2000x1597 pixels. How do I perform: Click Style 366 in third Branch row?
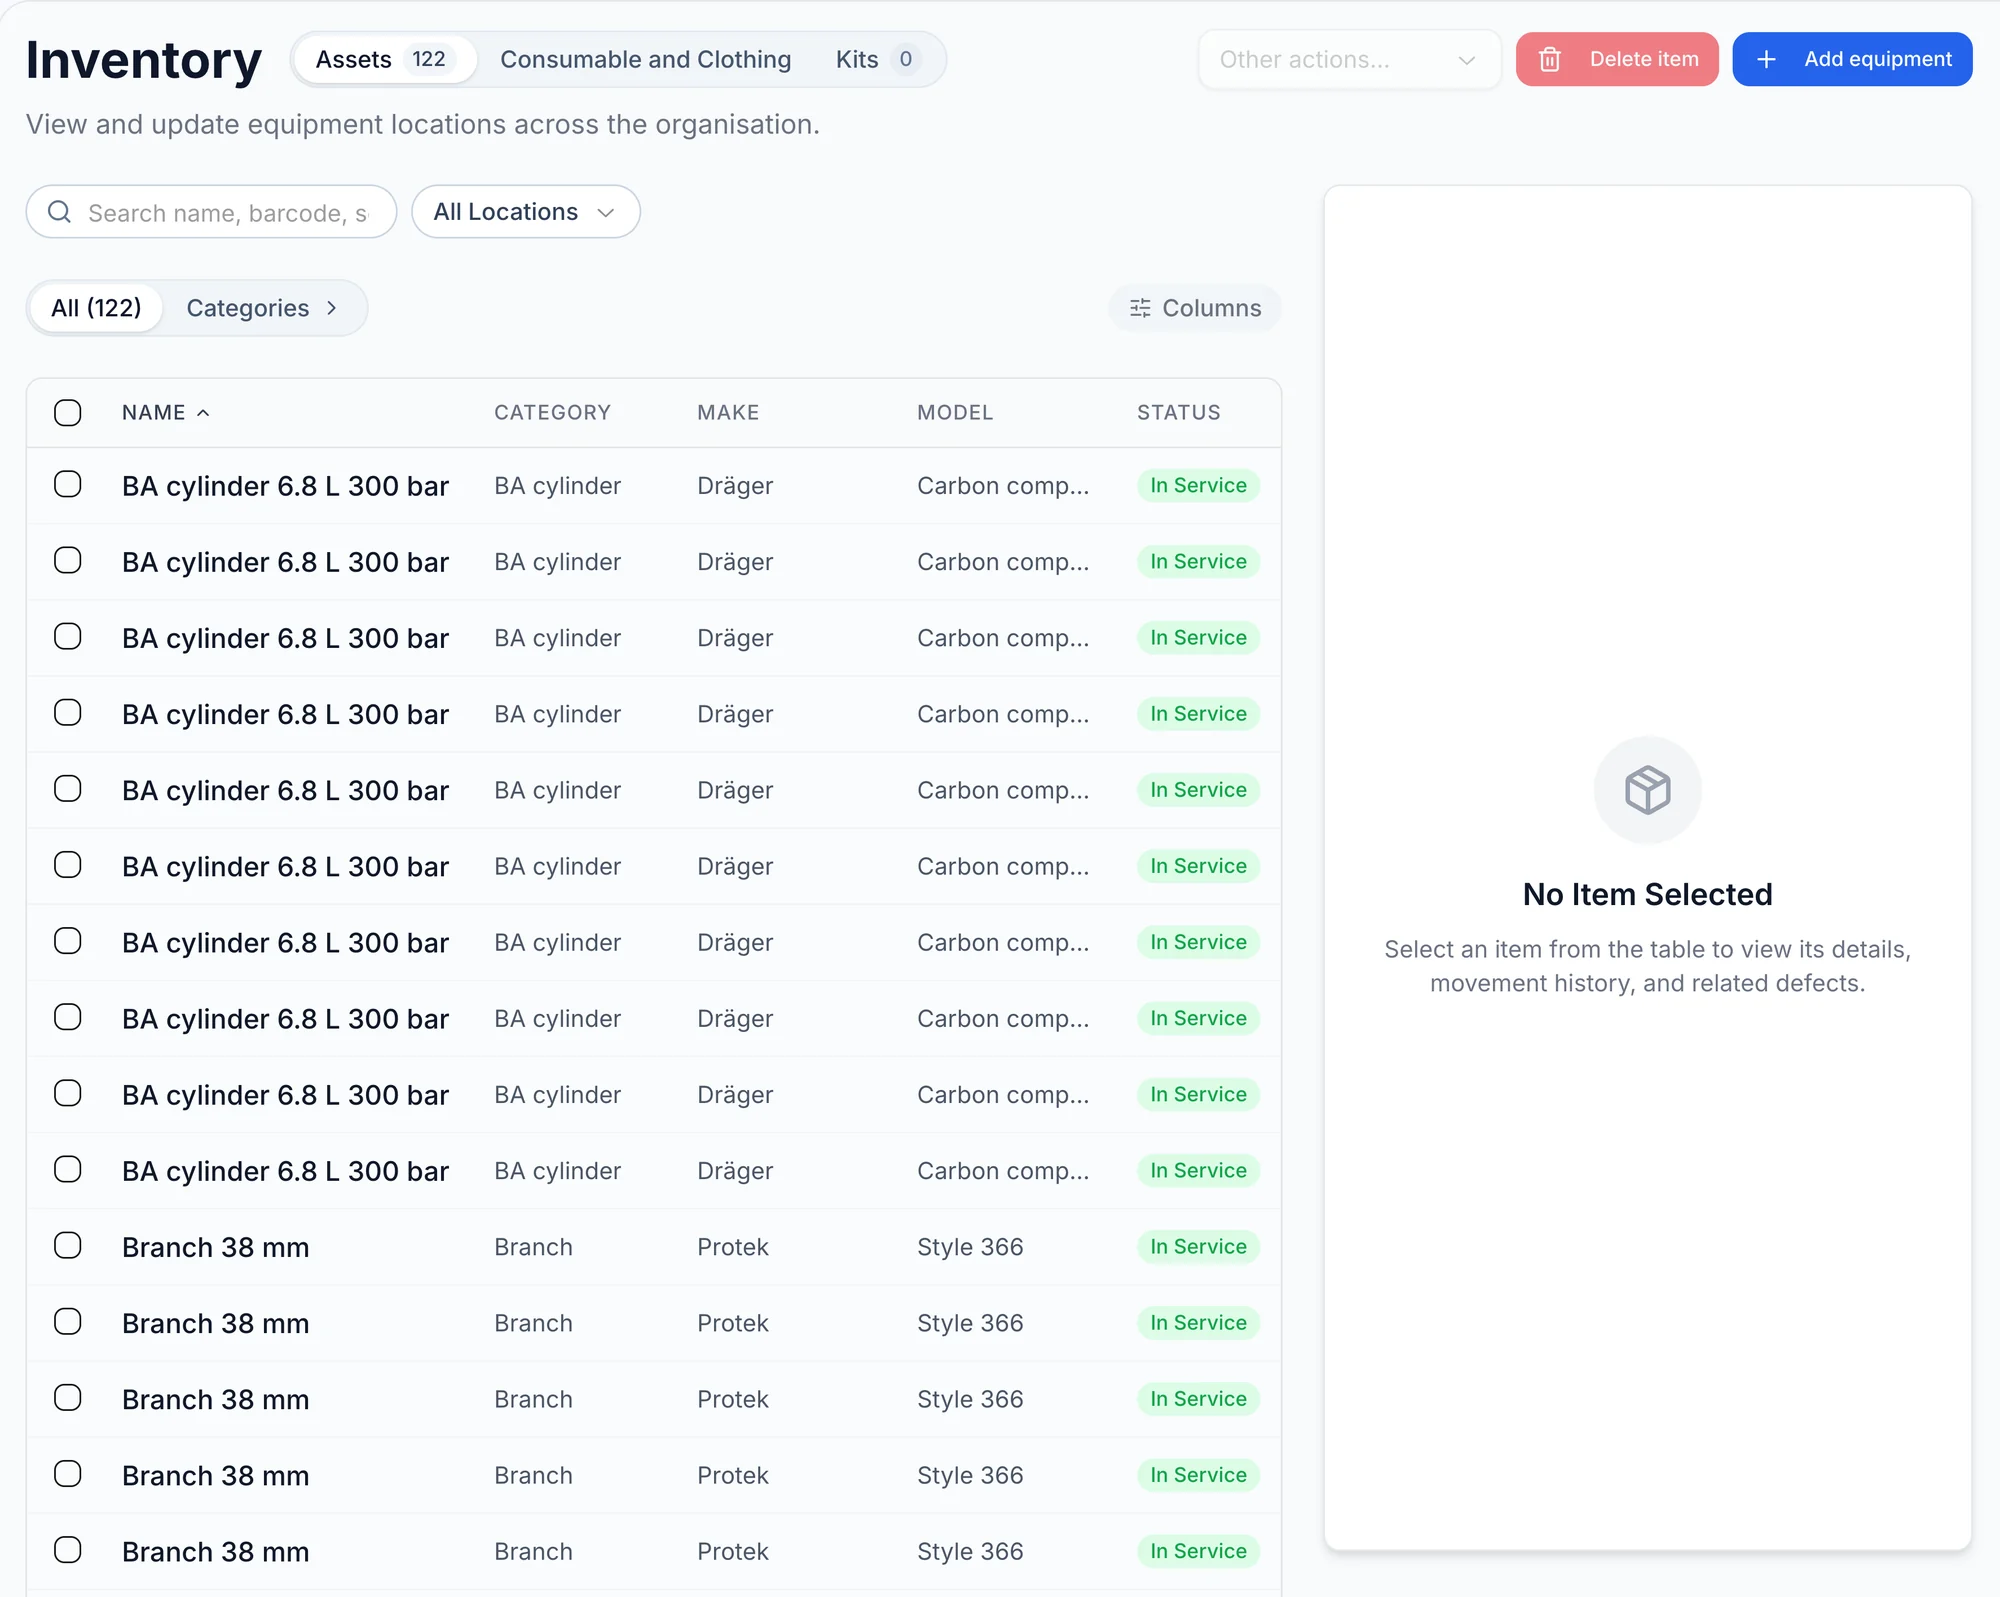coord(970,1399)
